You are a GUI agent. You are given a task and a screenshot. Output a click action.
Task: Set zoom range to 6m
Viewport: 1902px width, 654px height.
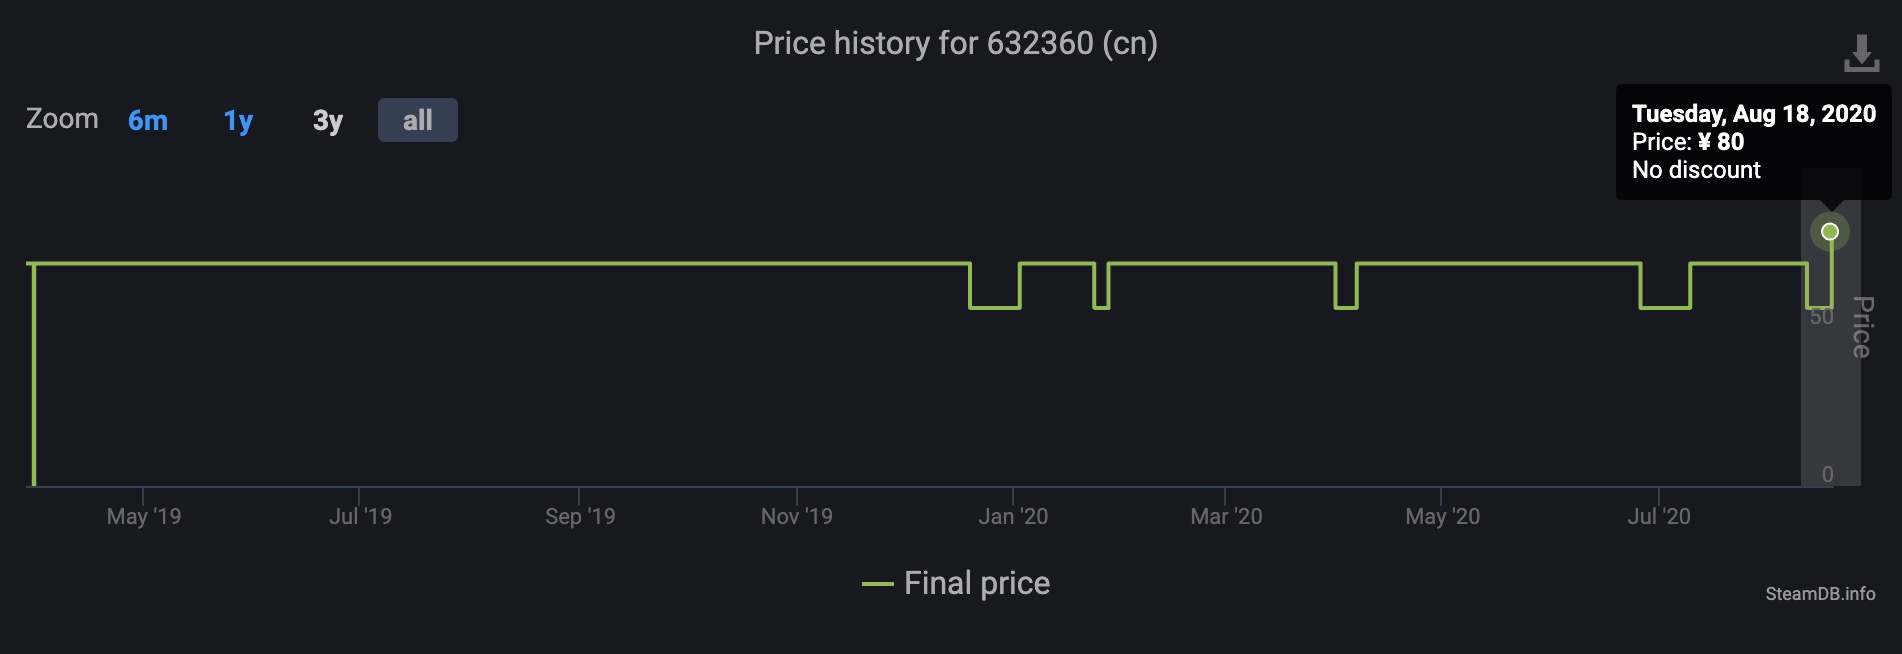tap(148, 121)
